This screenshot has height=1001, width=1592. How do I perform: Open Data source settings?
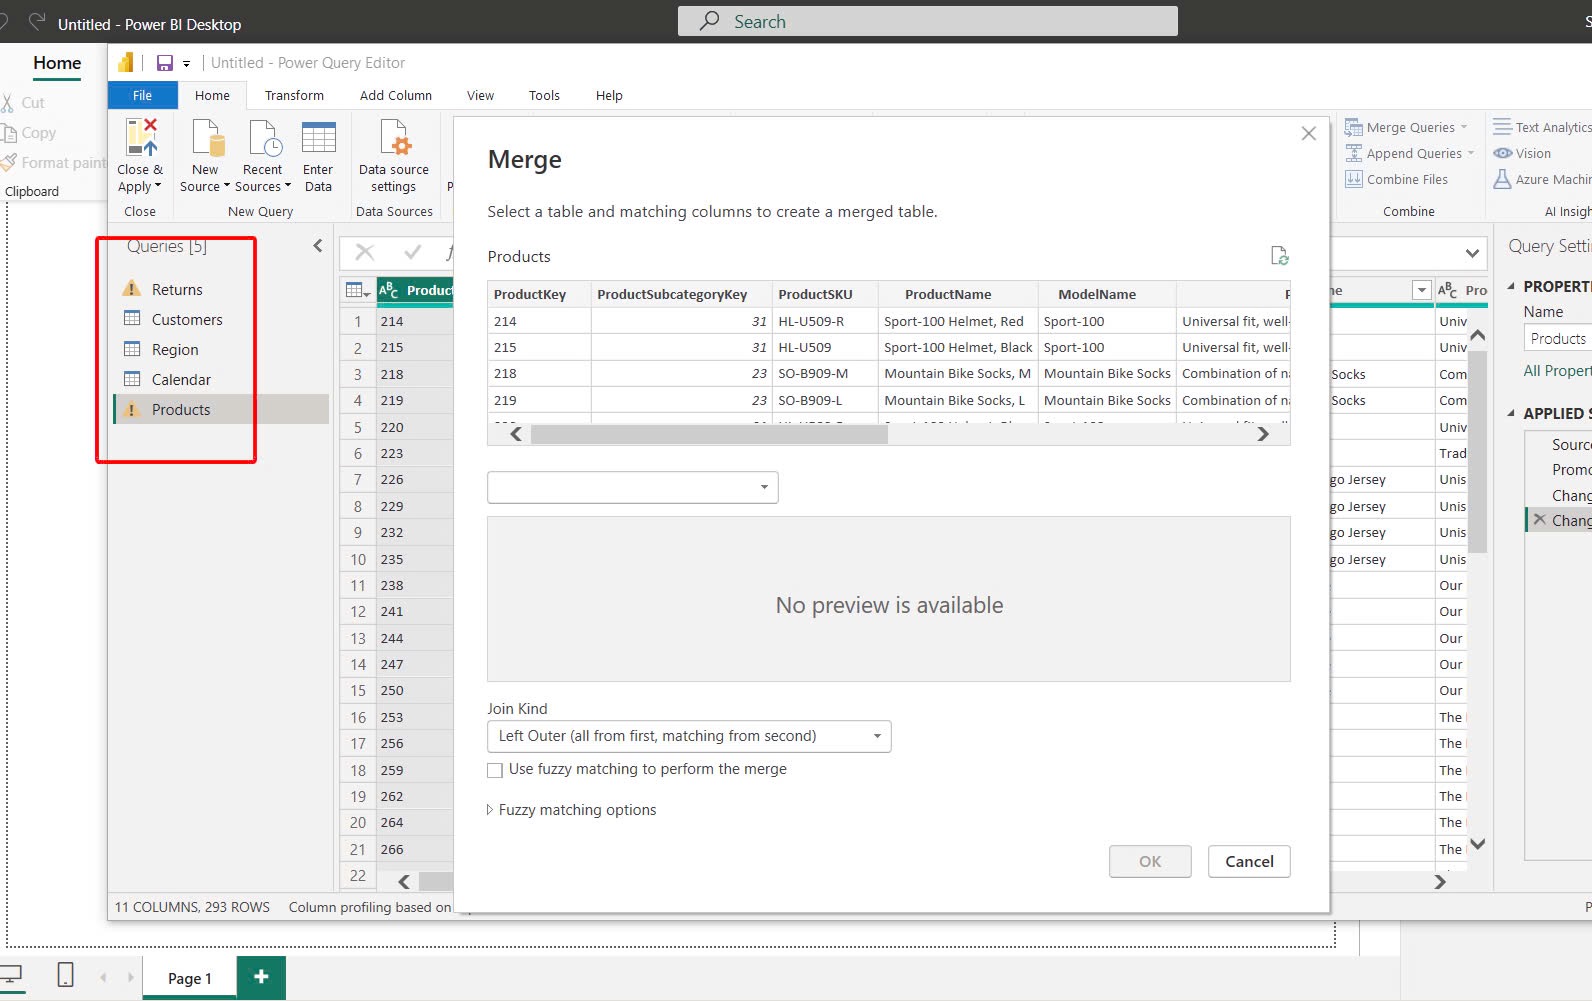[395, 138]
